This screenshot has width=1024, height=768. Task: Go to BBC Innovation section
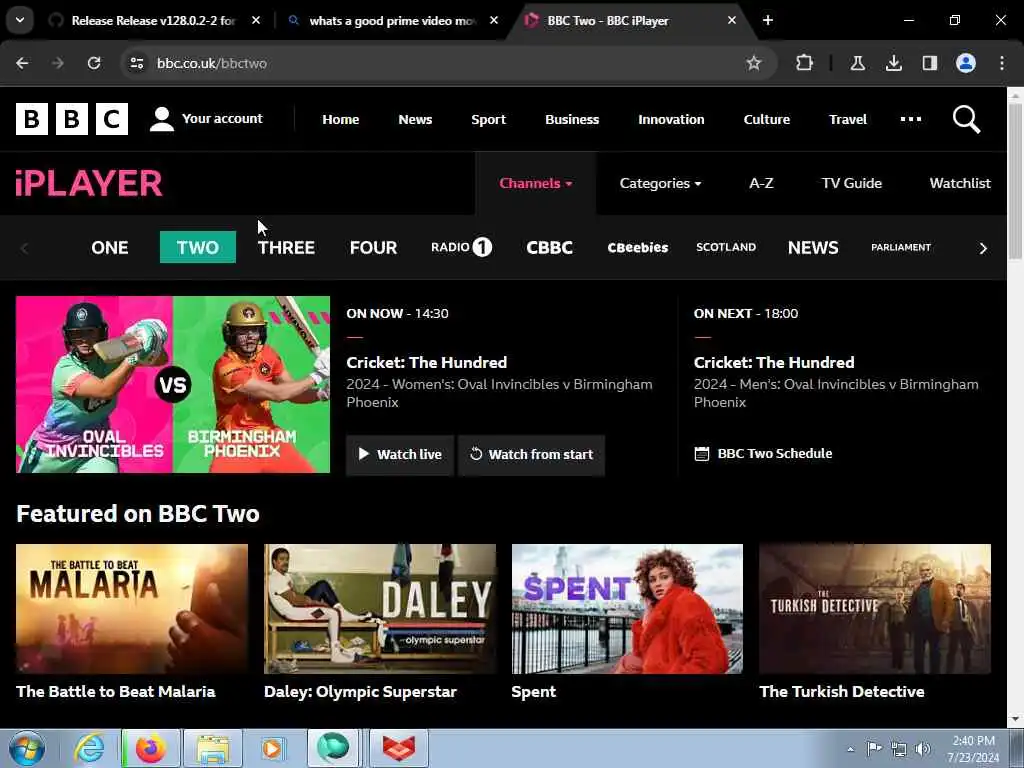671,120
